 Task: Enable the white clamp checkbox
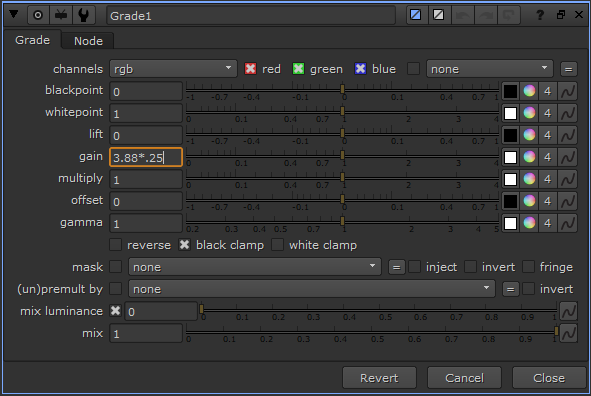277,245
